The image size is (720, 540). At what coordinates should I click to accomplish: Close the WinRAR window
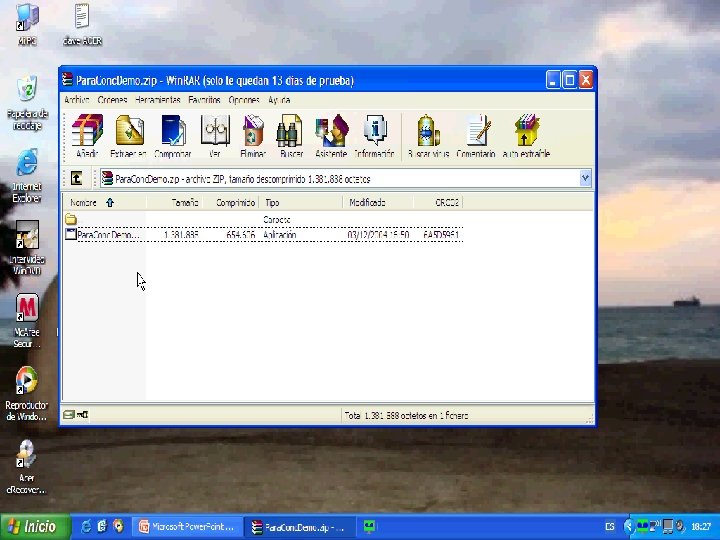pos(586,80)
